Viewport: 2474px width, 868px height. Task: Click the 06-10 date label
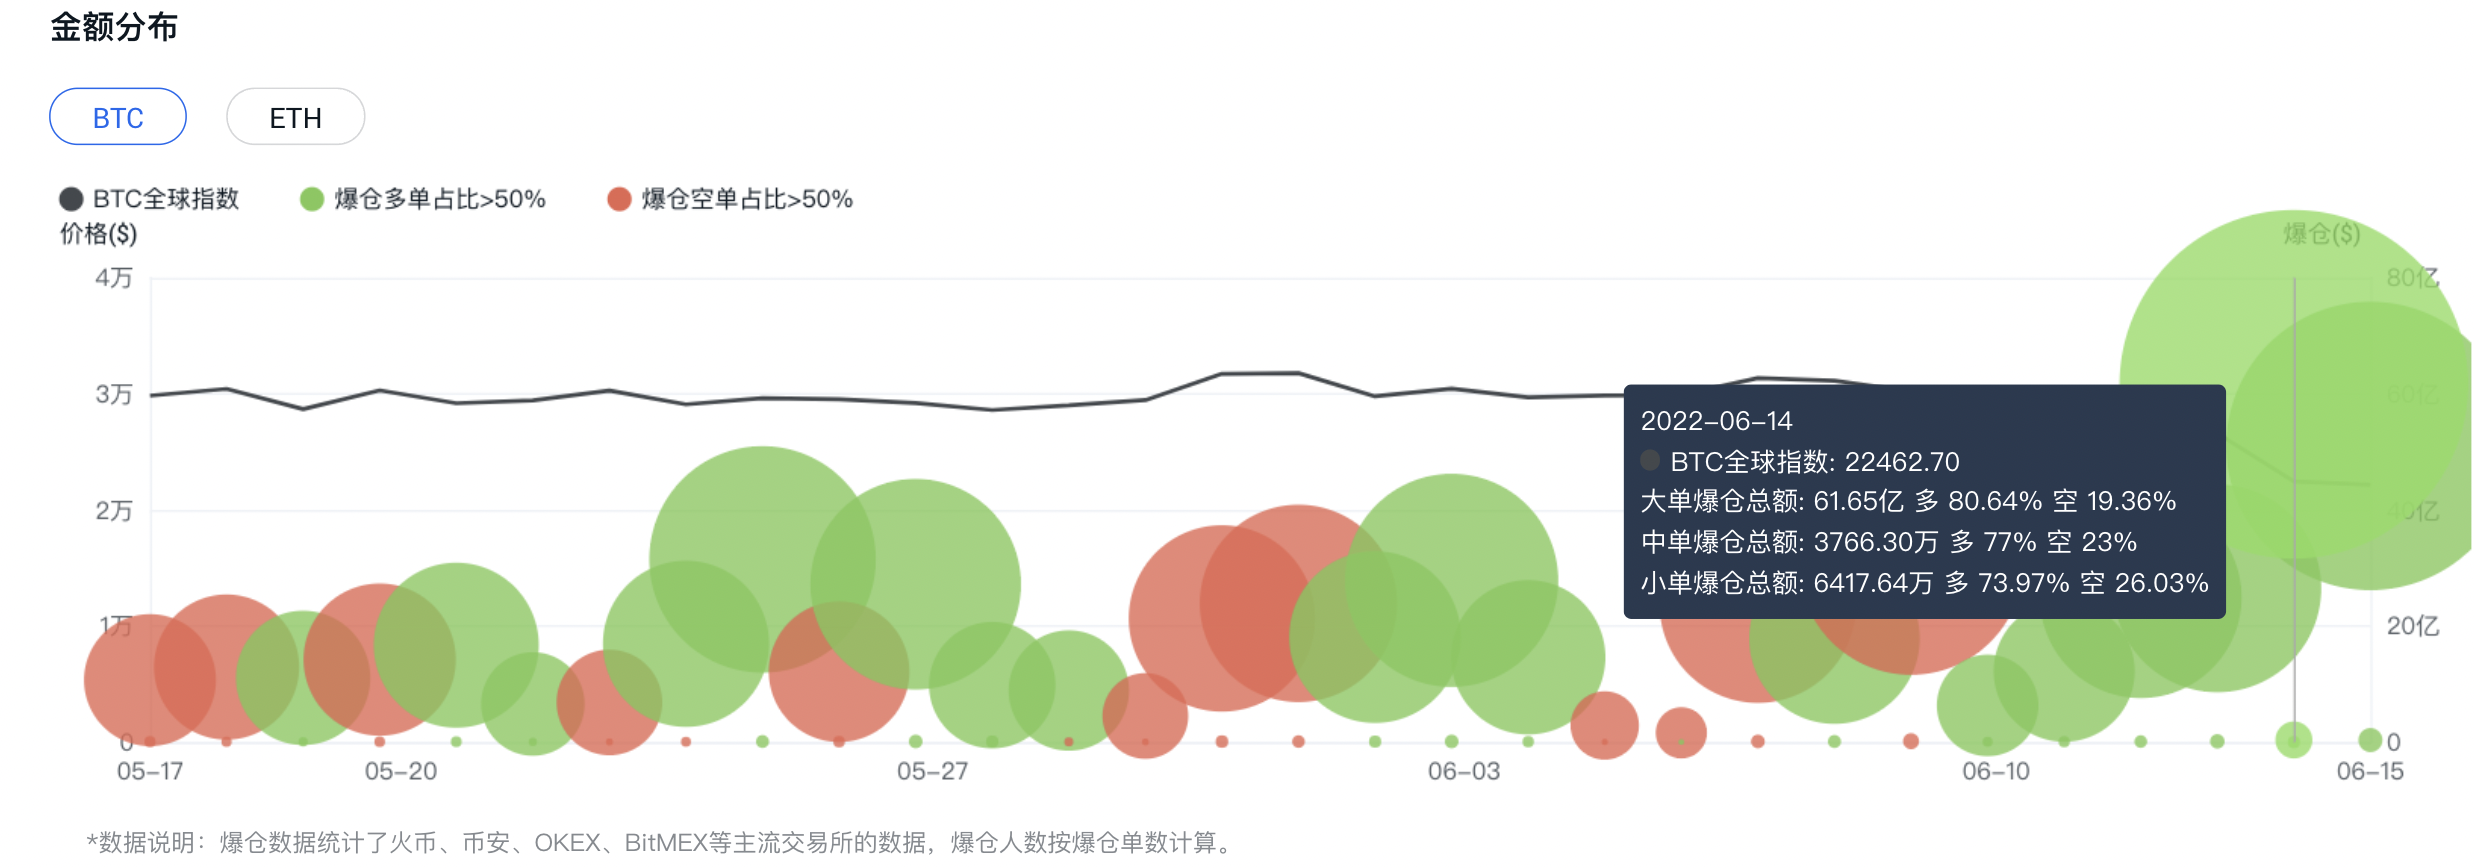pyautogui.click(x=1995, y=771)
